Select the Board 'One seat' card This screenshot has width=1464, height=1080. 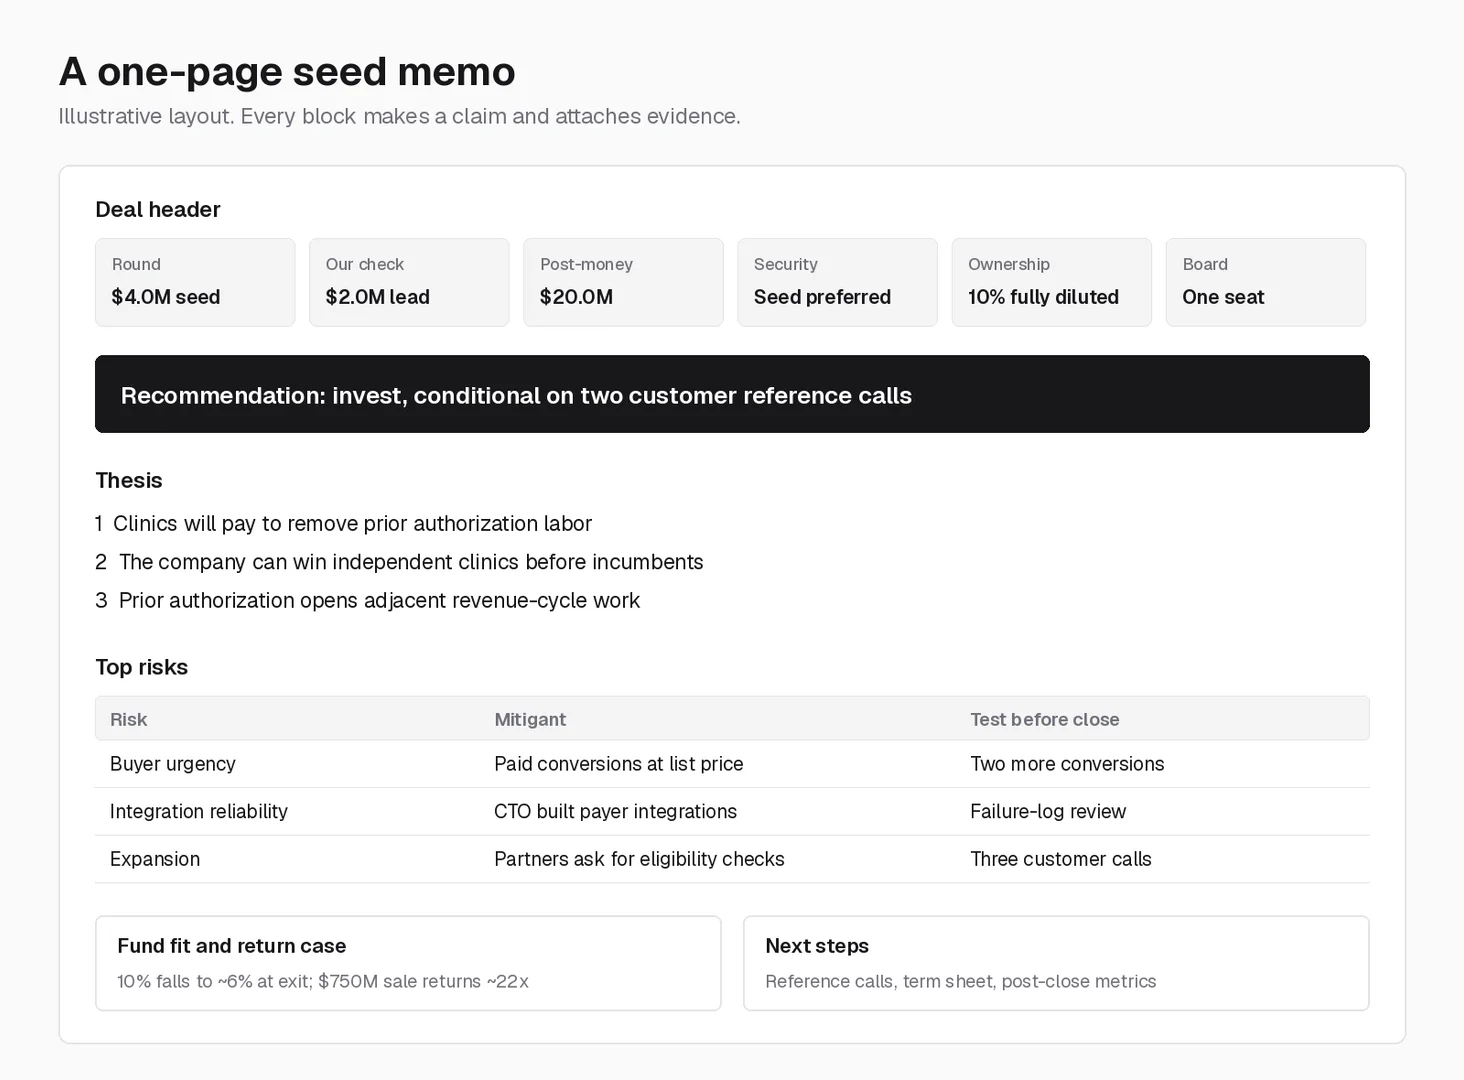(1265, 282)
